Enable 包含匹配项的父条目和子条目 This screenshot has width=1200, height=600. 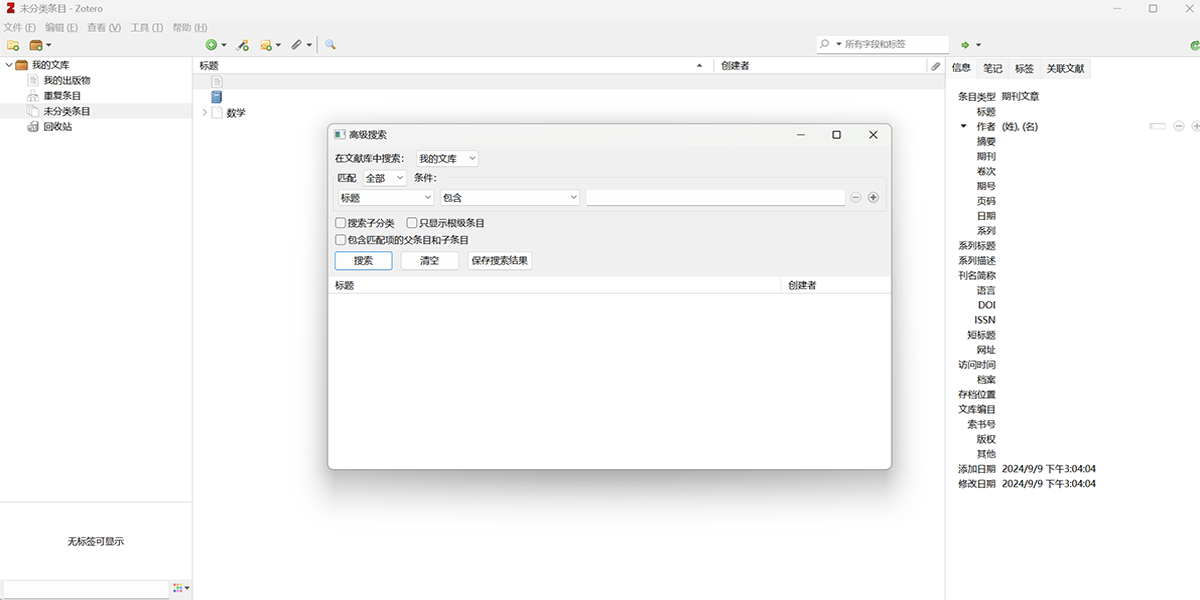[340, 239]
